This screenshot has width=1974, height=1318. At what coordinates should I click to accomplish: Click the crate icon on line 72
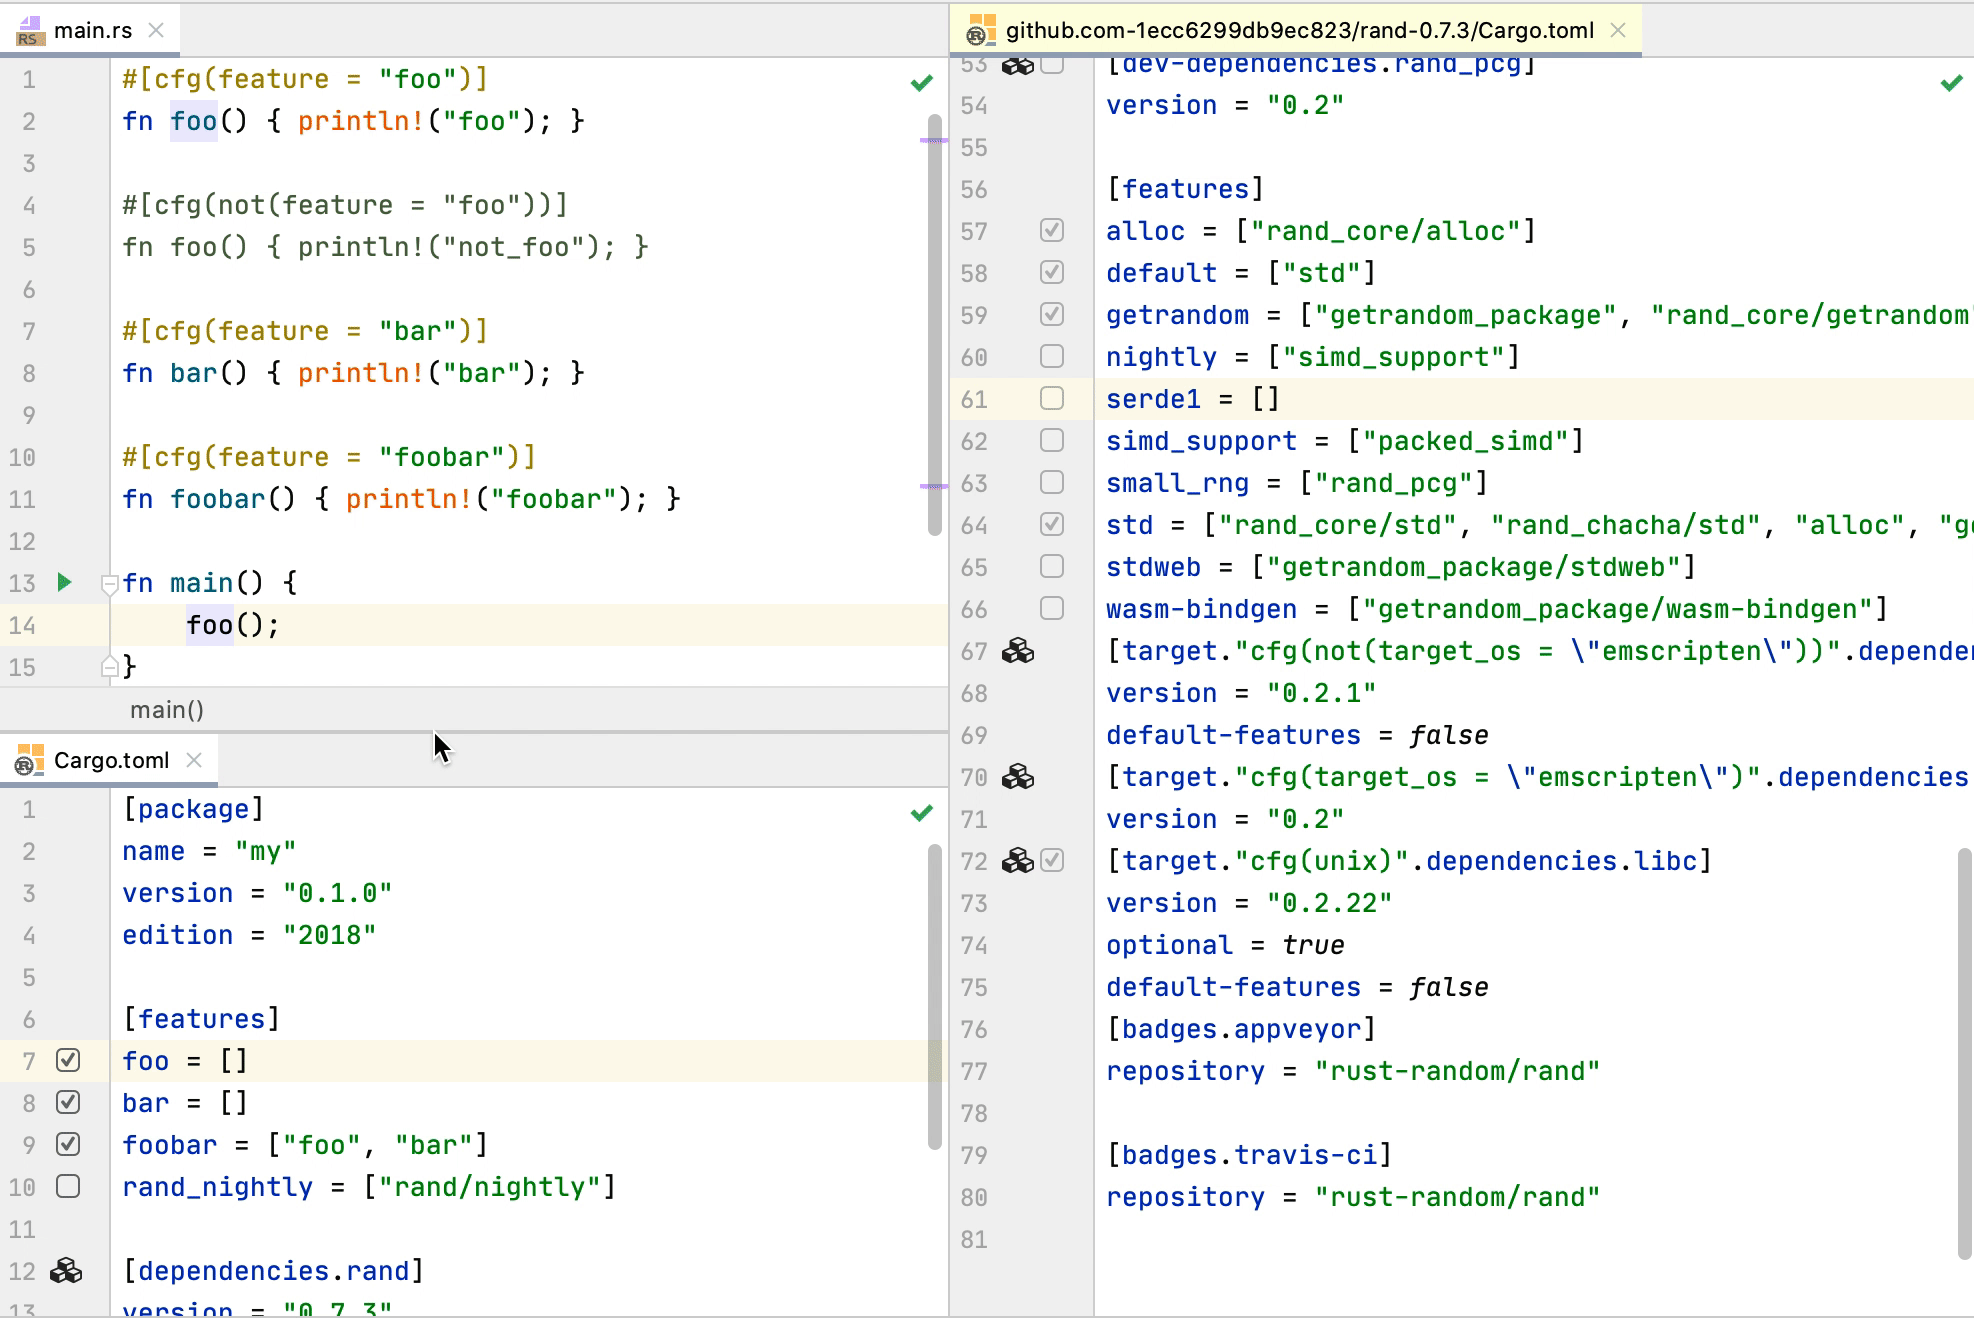pos(1018,861)
